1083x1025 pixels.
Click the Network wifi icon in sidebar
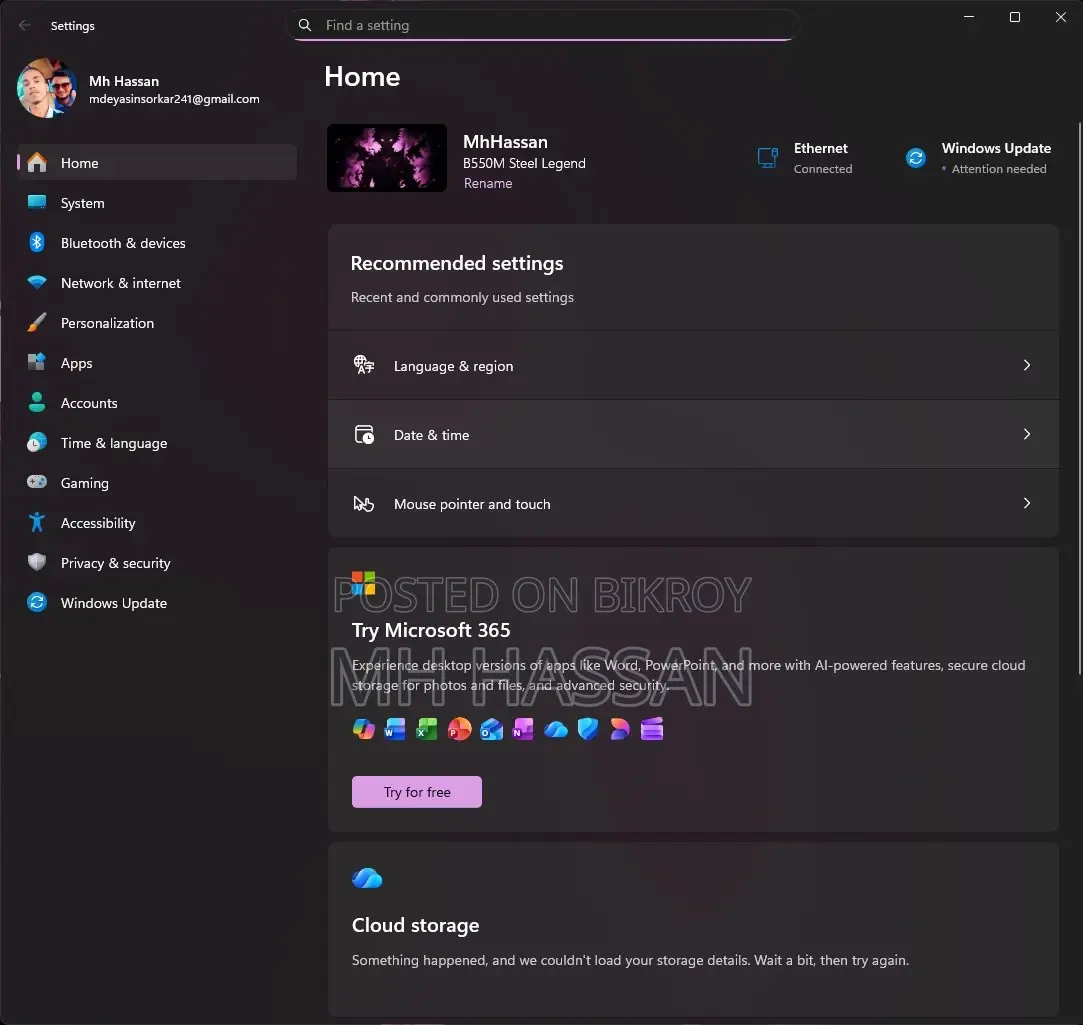point(37,282)
